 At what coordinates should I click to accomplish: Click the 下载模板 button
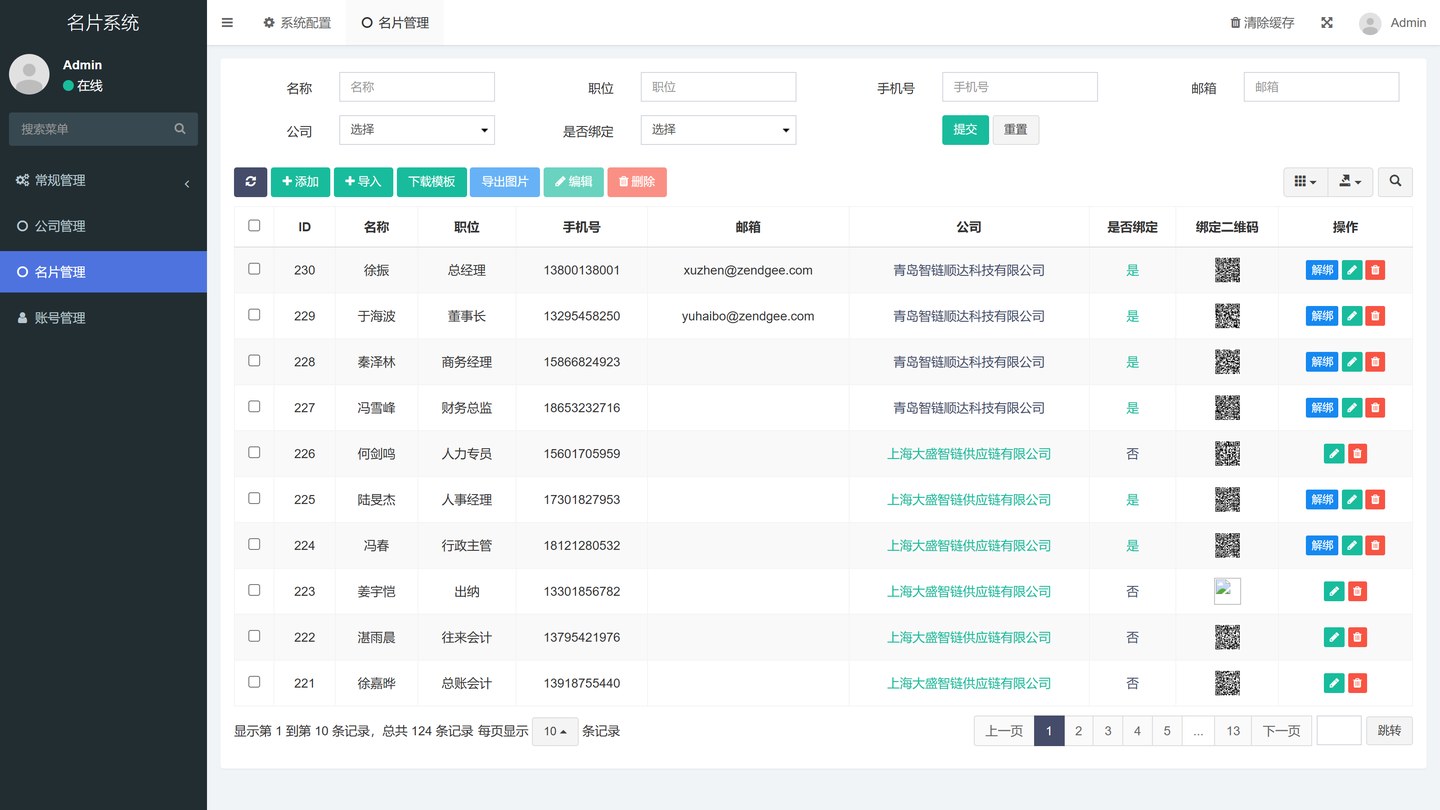click(x=431, y=182)
